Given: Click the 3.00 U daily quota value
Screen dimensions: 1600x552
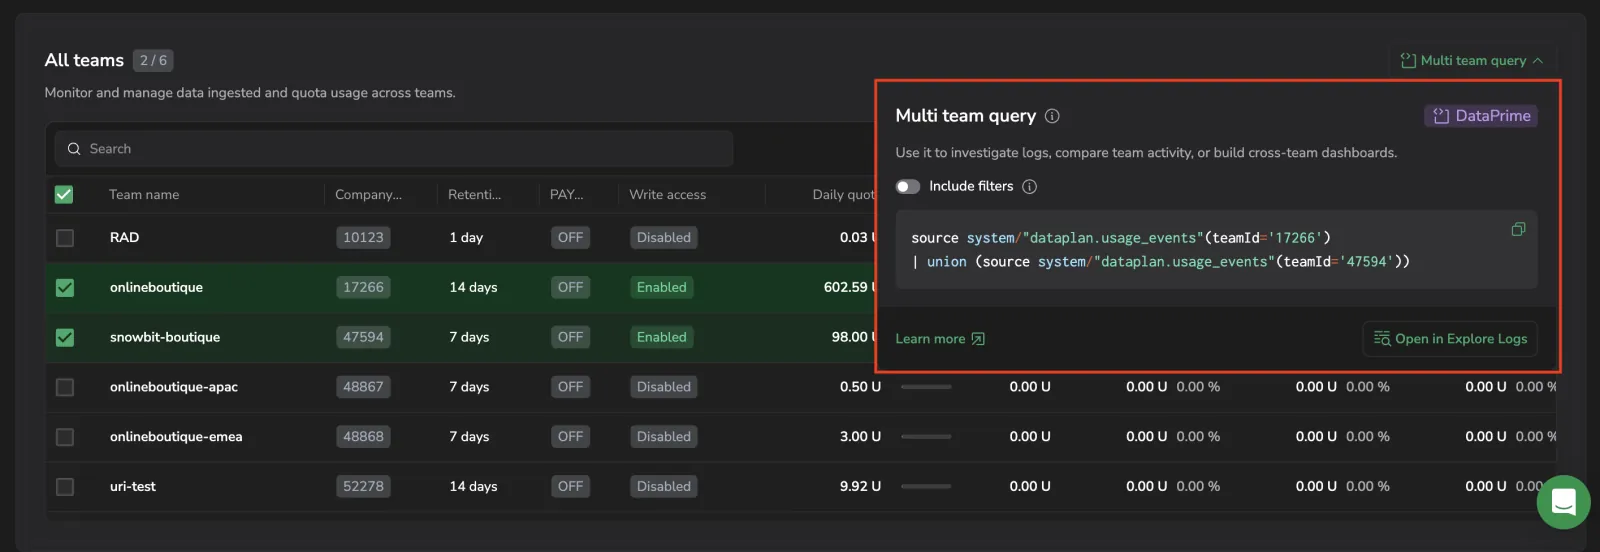Looking at the screenshot, I should [860, 437].
